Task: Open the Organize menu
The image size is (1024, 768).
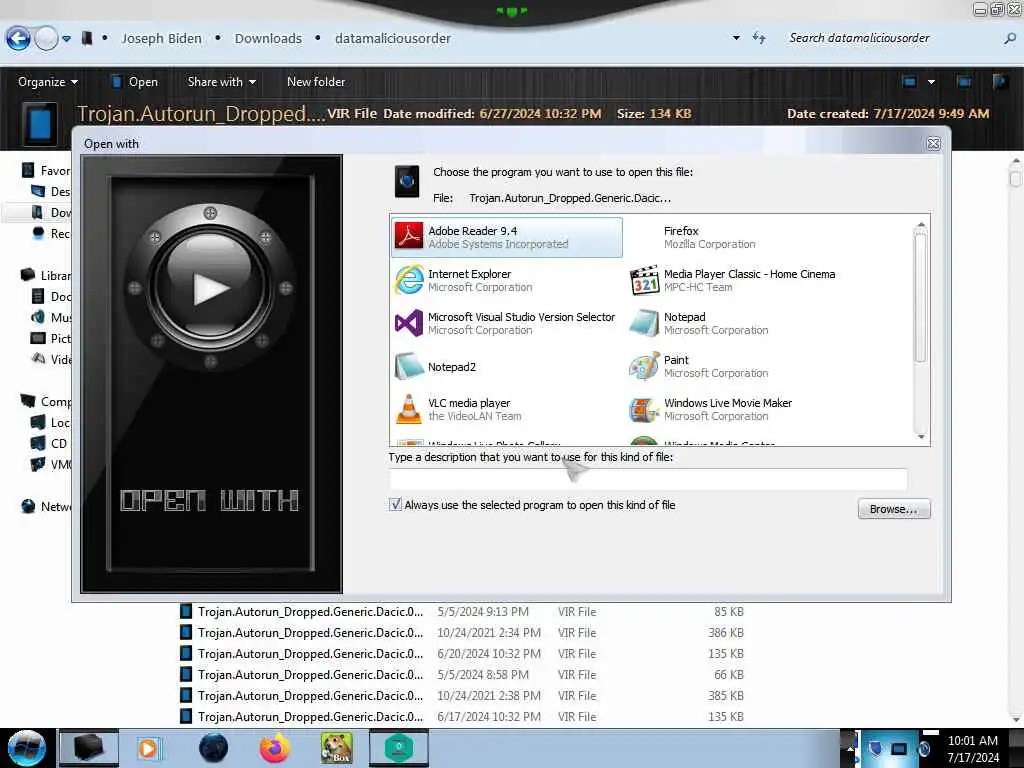Action: coord(48,82)
